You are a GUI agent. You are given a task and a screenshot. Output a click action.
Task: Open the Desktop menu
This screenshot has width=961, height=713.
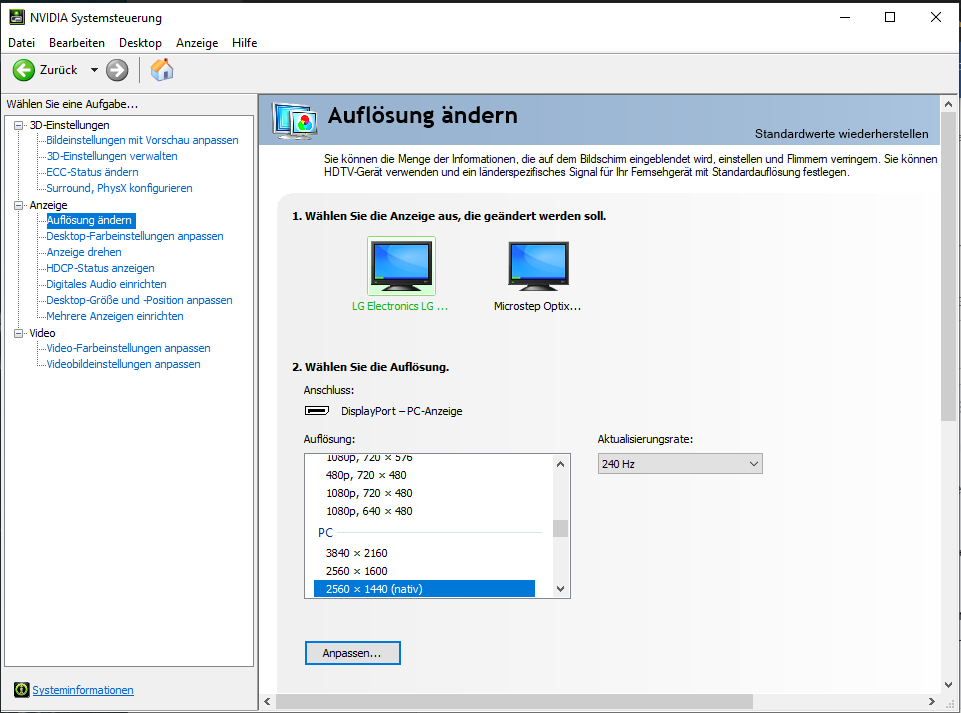click(x=140, y=43)
